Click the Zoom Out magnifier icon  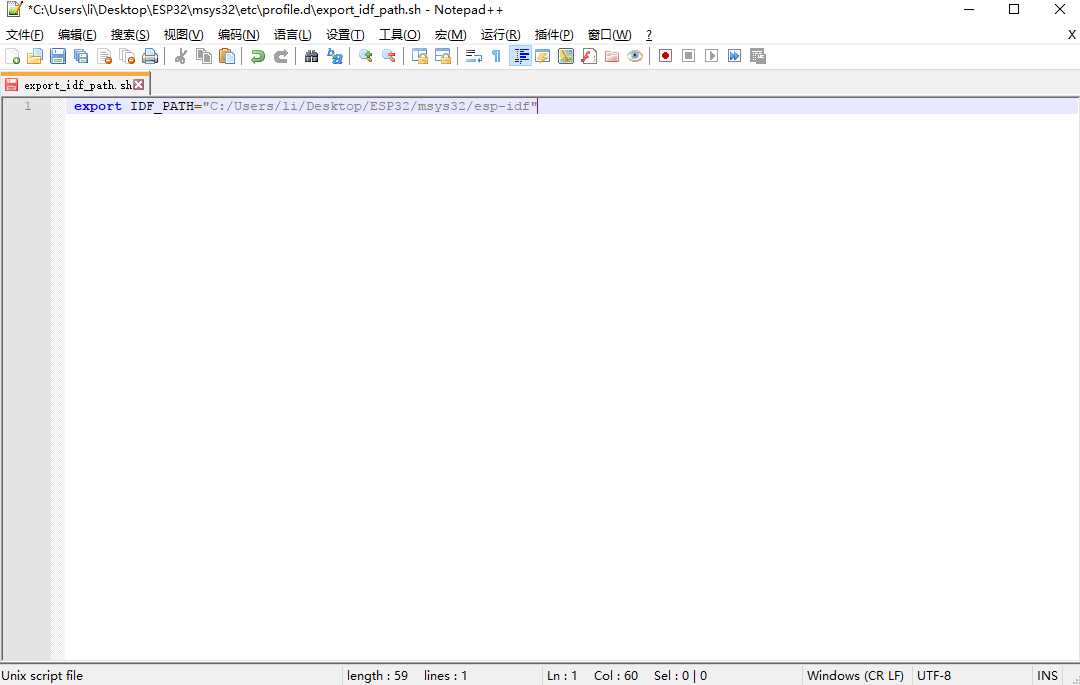(x=389, y=56)
